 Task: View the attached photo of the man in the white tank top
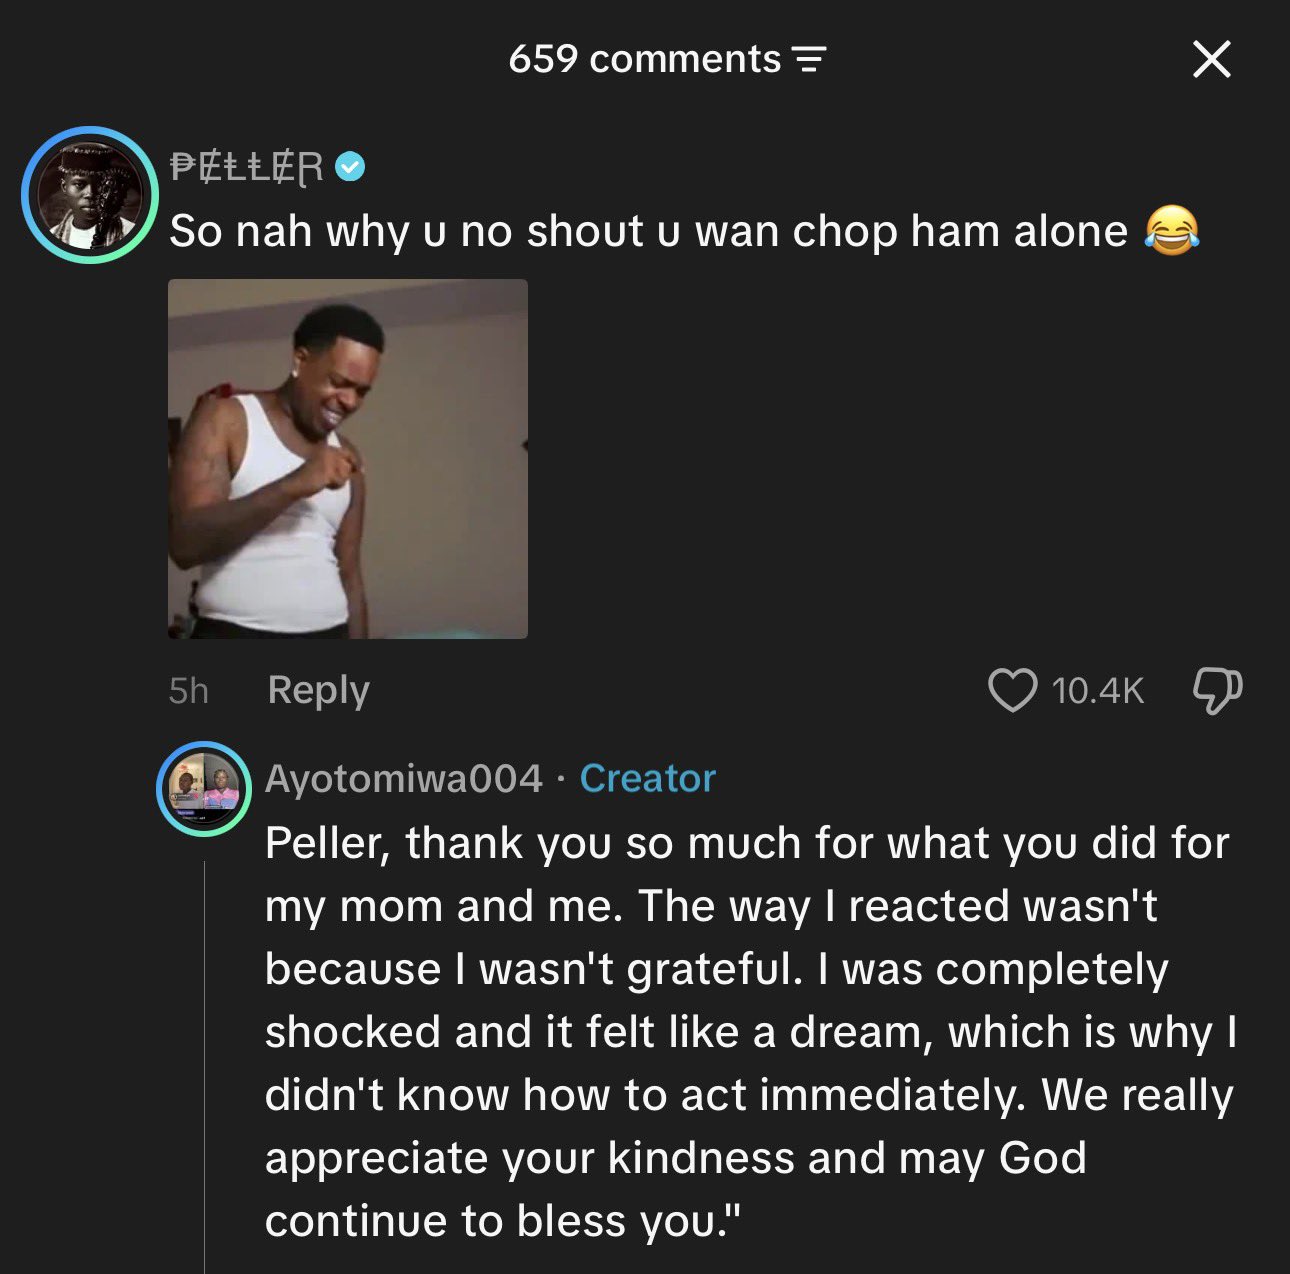(x=348, y=459)
